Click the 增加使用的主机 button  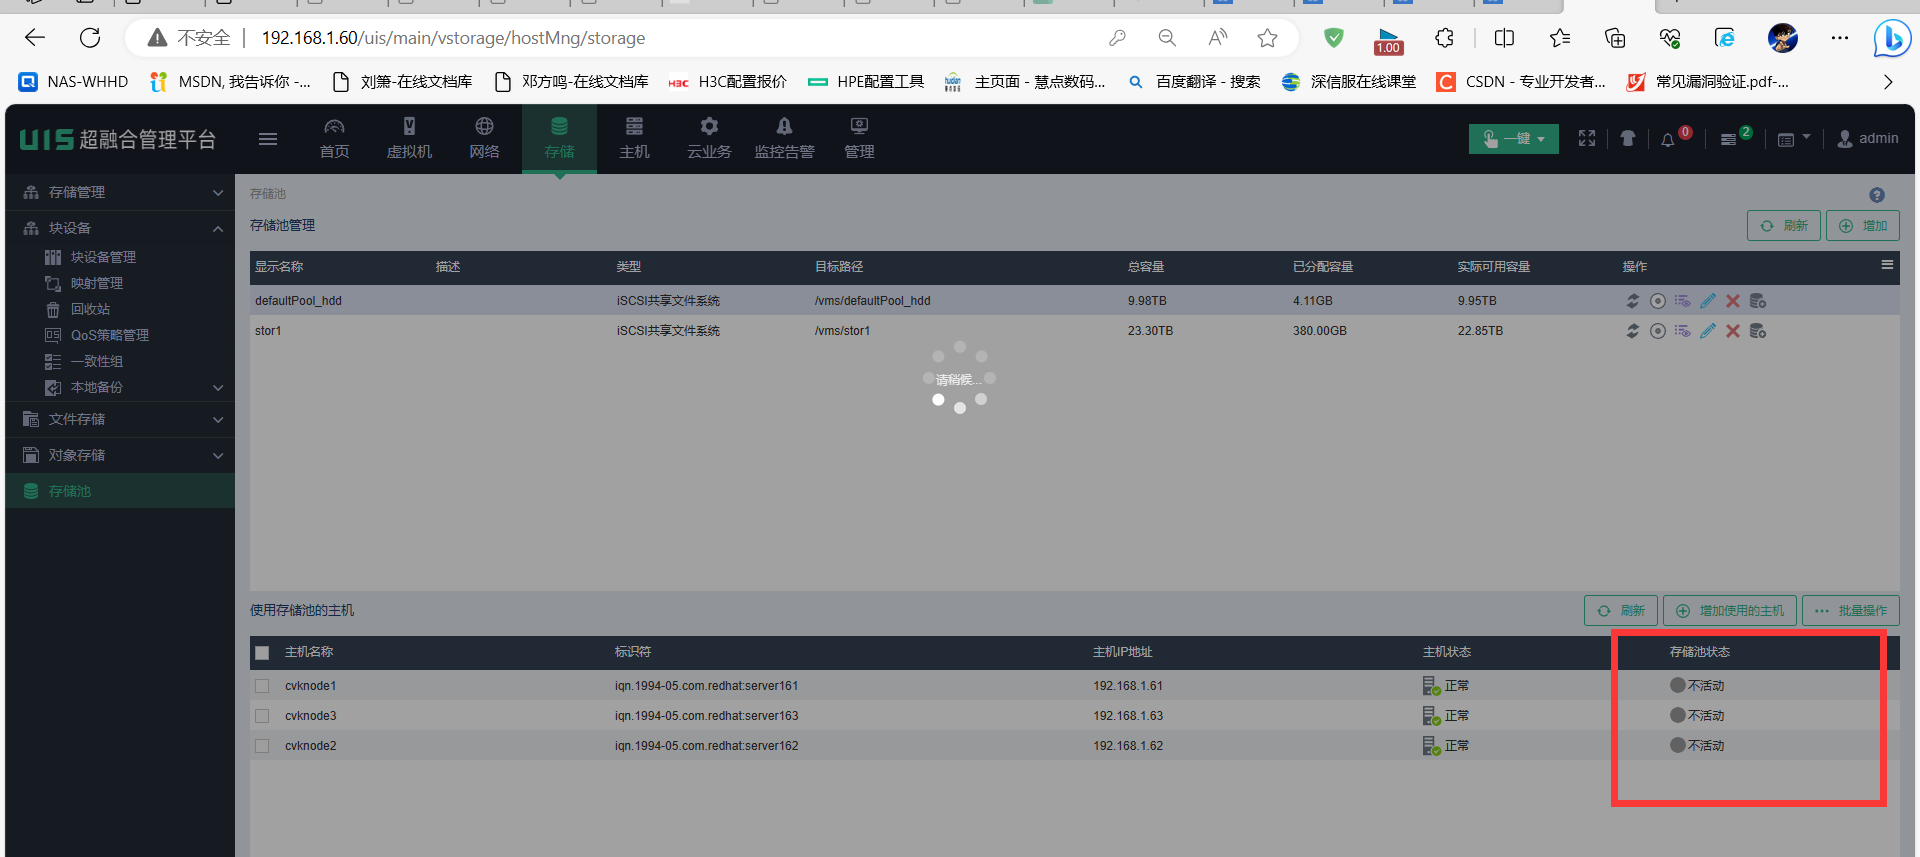(1730, 611)
